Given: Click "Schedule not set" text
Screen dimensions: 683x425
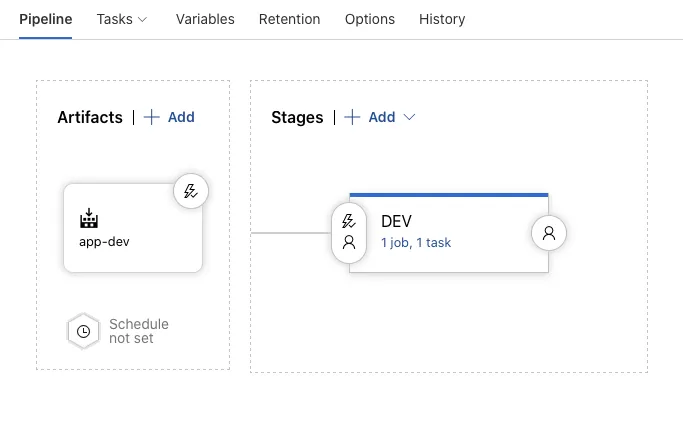Looking at the screenshot, I should (x=138, y=331).
